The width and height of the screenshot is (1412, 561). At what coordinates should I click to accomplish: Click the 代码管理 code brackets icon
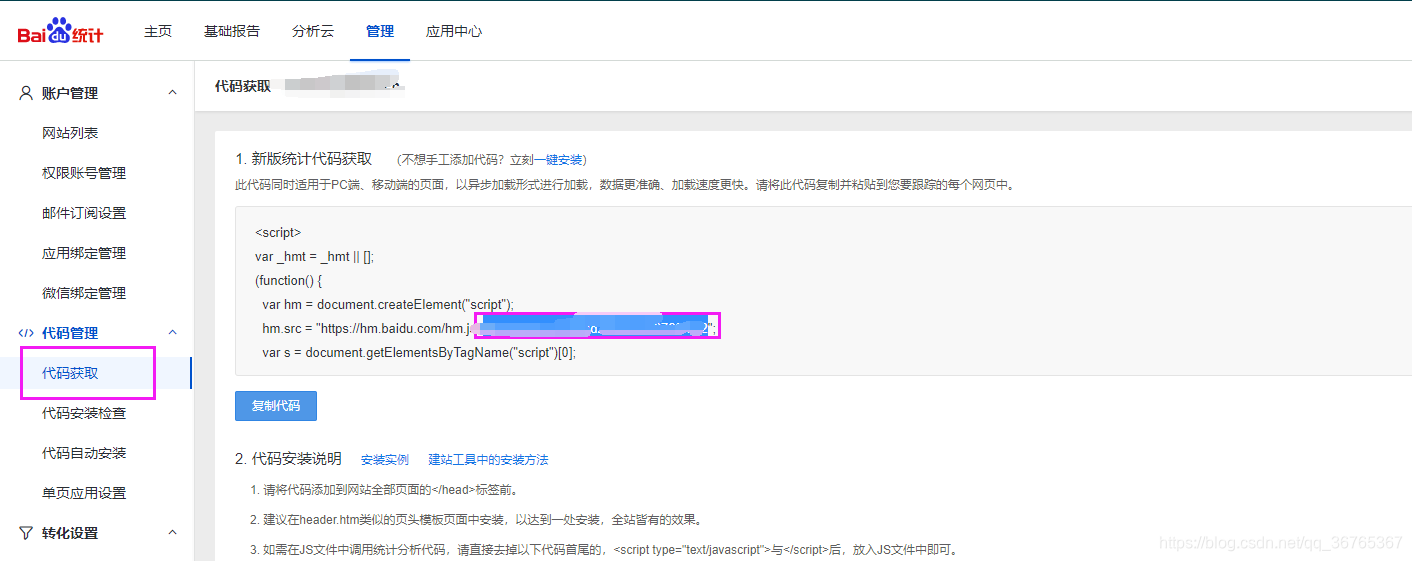tap(26, 333)
